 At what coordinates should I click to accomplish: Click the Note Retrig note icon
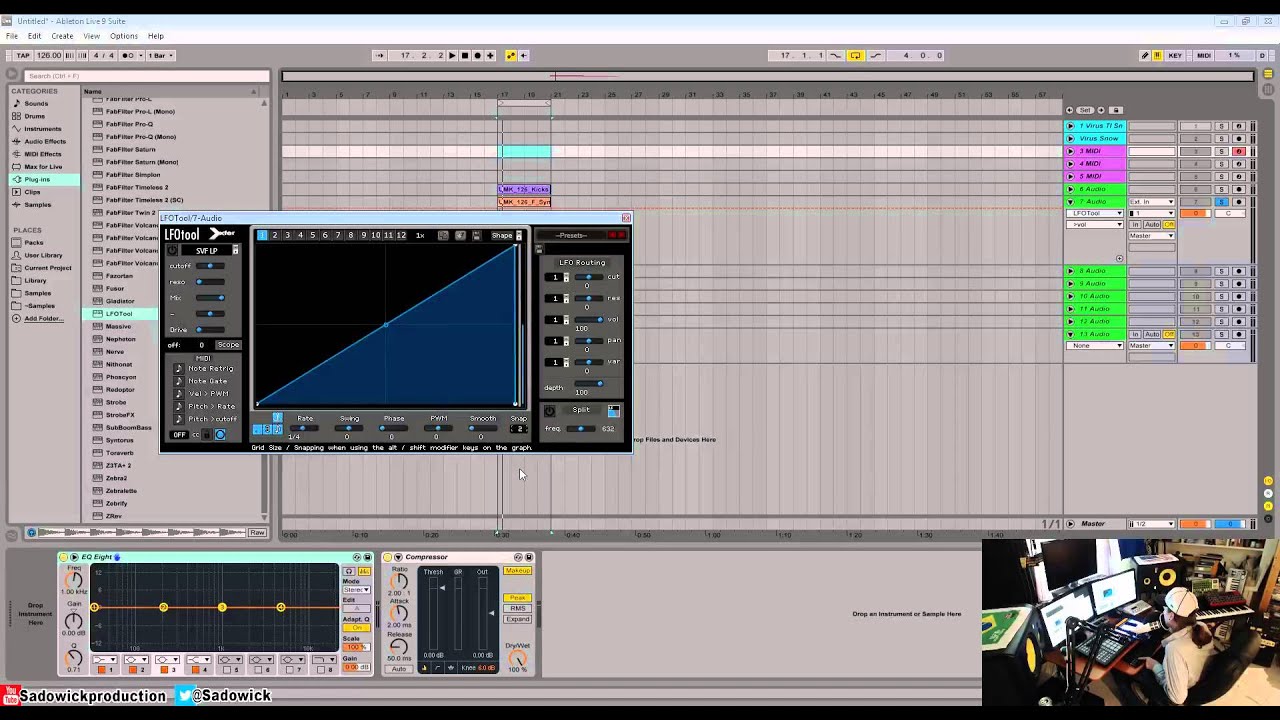[179, 369]
